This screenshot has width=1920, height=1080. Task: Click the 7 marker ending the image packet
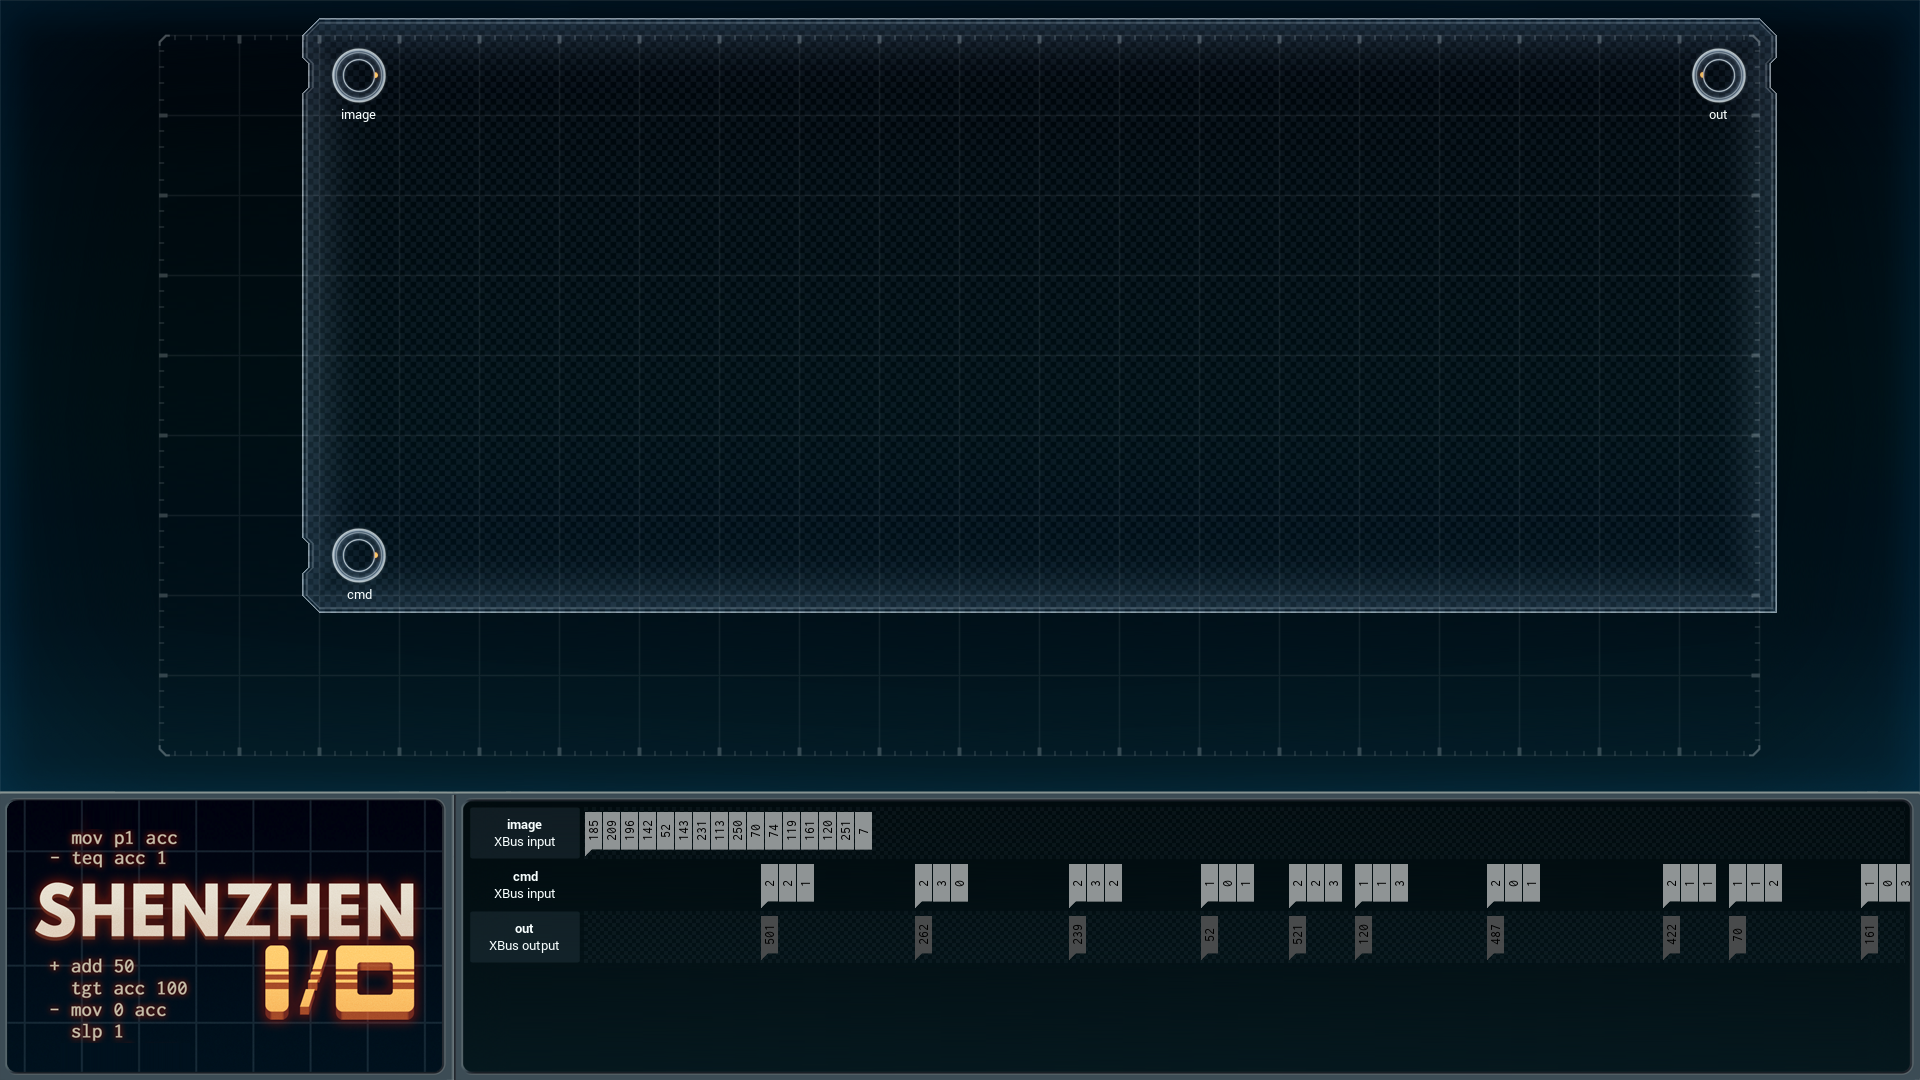pos(863,831)
